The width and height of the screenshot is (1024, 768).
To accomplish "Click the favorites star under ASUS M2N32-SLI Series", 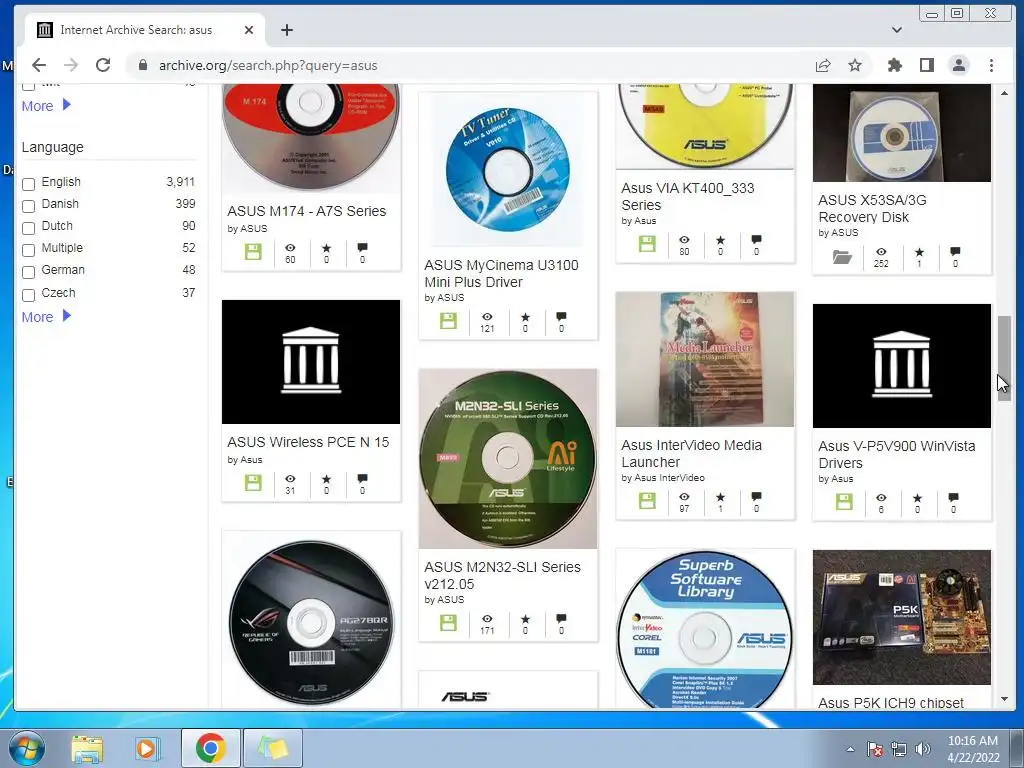I will 525,619.
